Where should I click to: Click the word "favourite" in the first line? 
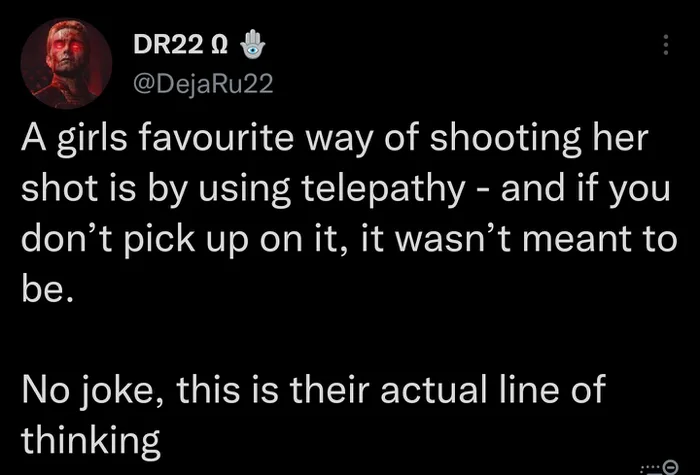pos(215,138)
